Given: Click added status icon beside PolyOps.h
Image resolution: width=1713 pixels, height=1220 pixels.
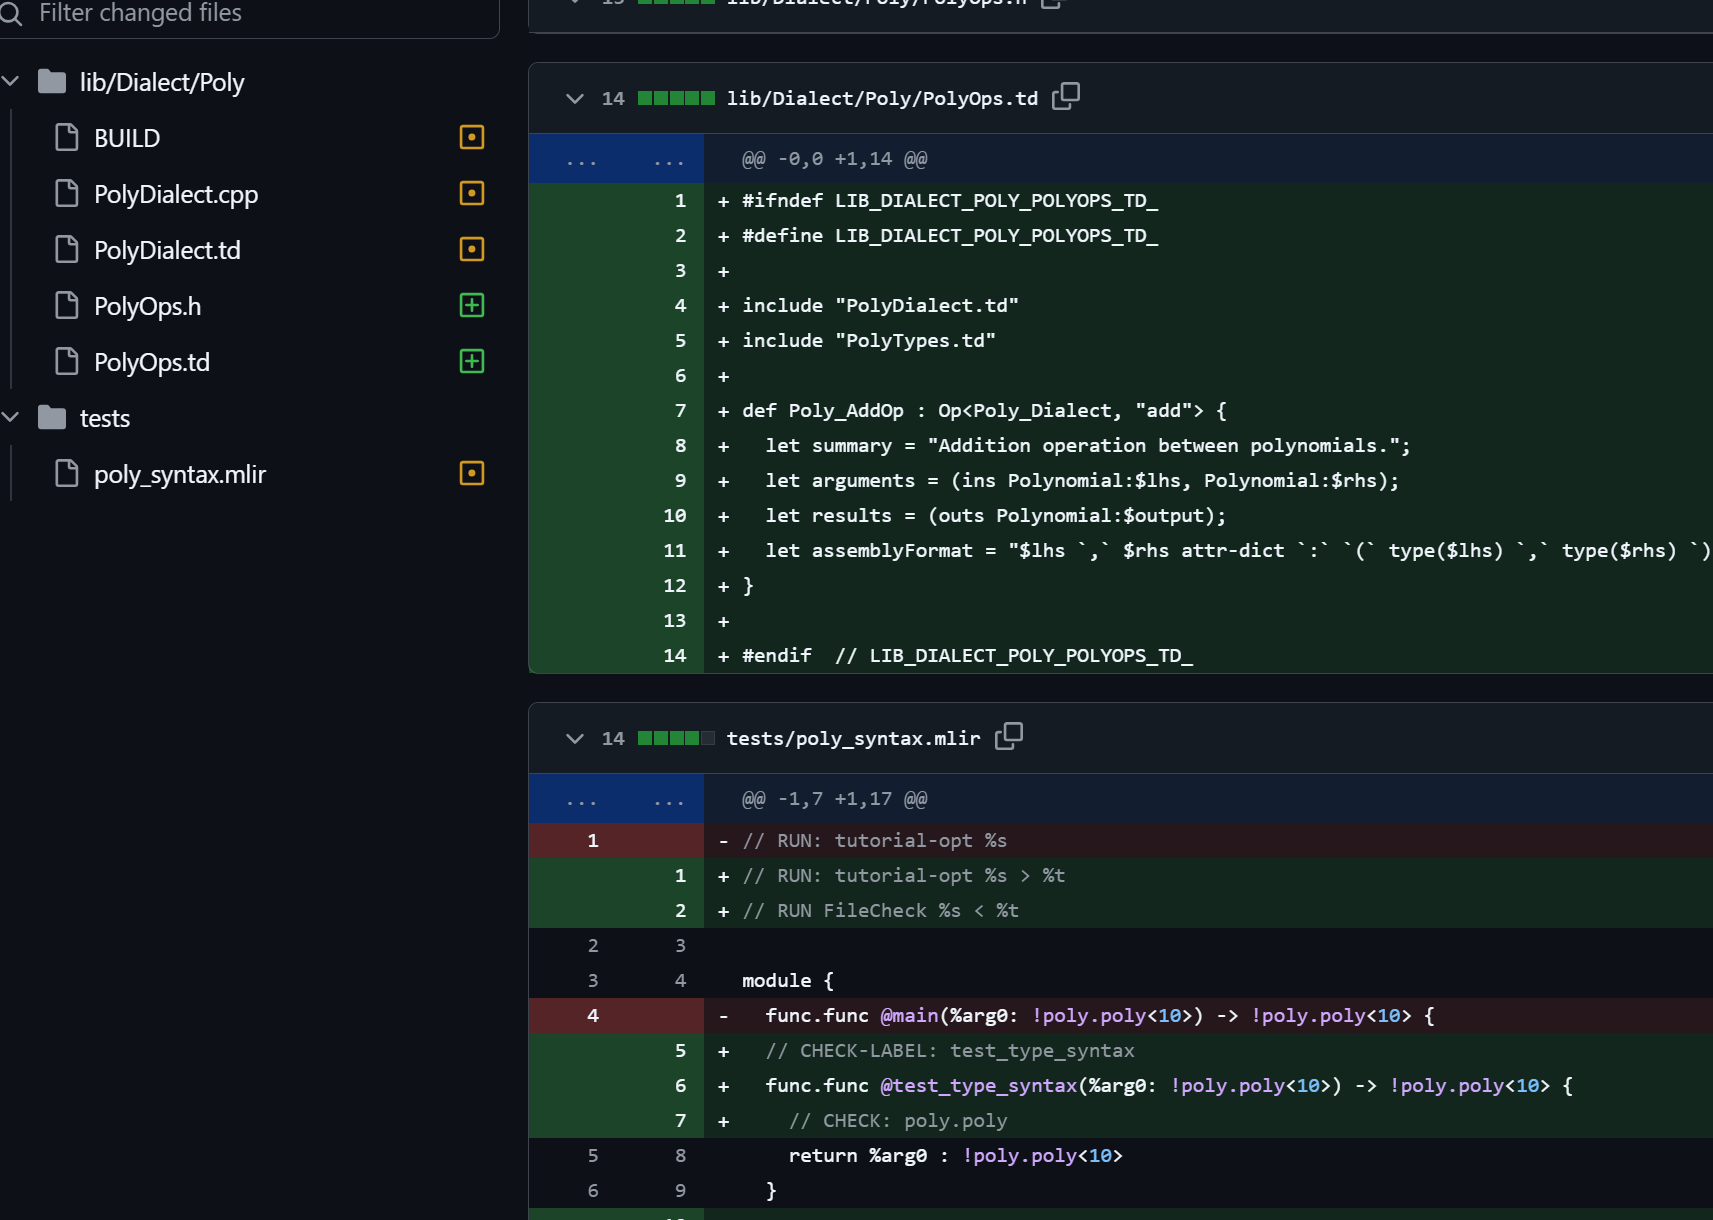Looking at the screenshot, I should click(471, 305).
